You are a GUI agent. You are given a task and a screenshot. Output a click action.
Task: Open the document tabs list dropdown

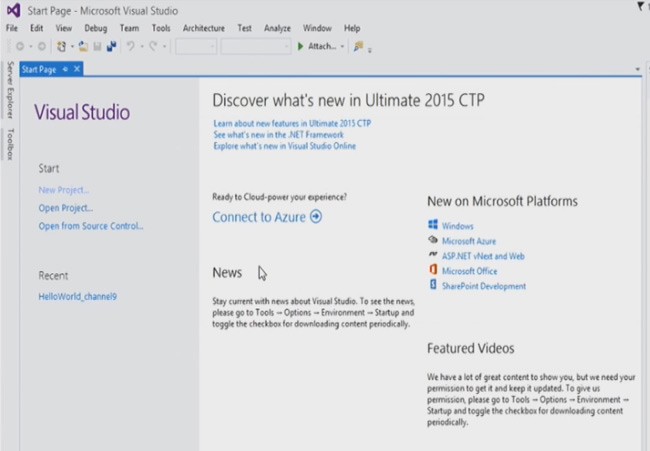[638, 69]
